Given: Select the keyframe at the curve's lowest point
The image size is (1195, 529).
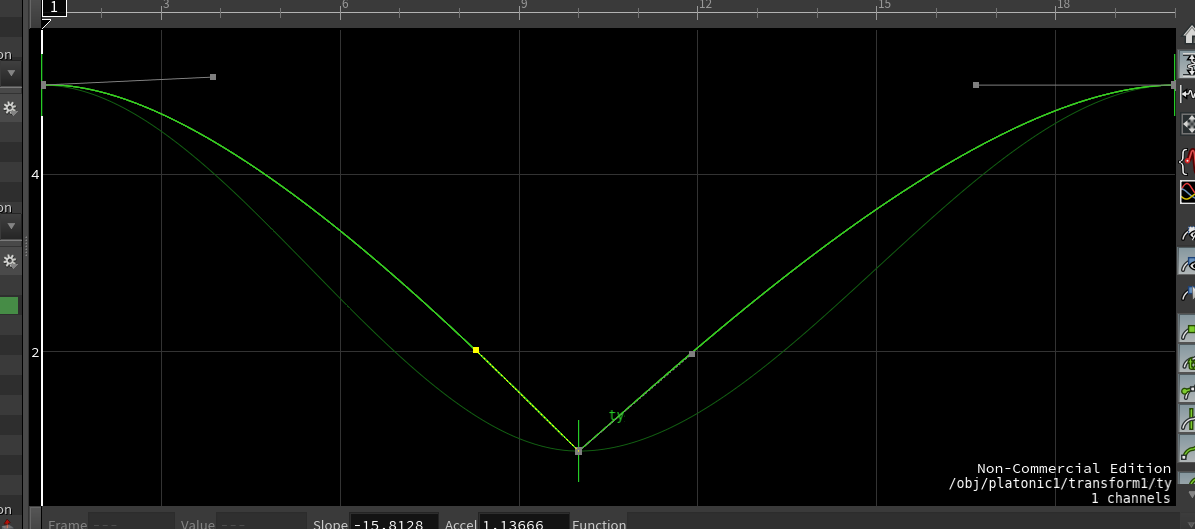Looking at the screenshot, I should tap(578, 451).
